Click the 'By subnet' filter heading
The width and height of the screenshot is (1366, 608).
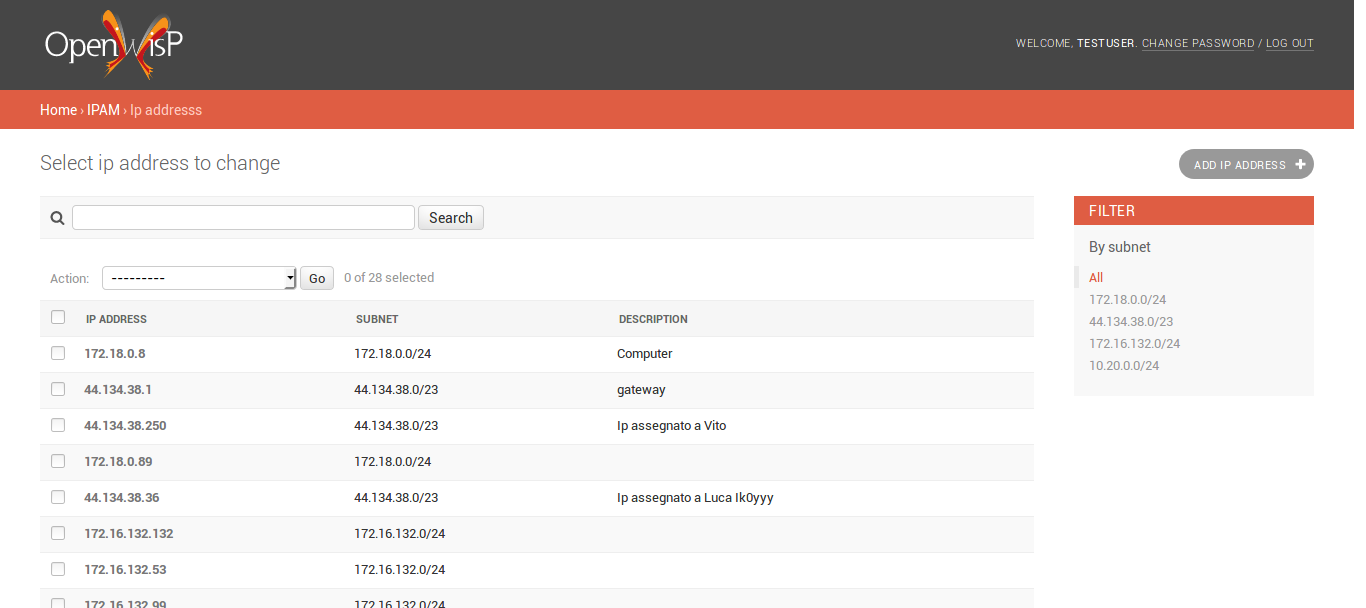[x=1120, y=247]
